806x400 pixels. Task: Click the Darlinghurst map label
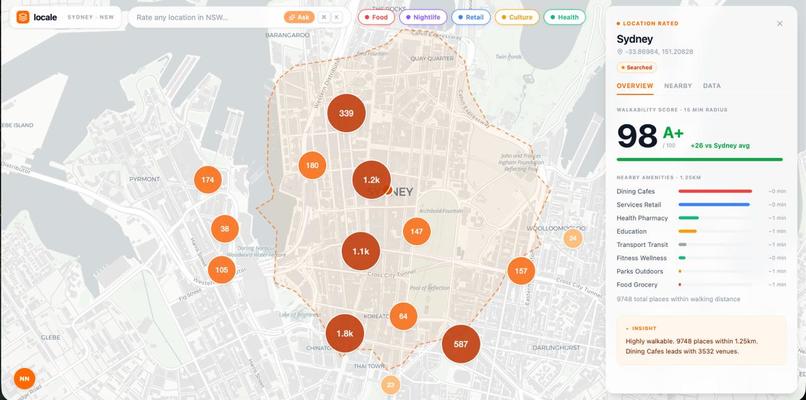[x=556, y=348]
